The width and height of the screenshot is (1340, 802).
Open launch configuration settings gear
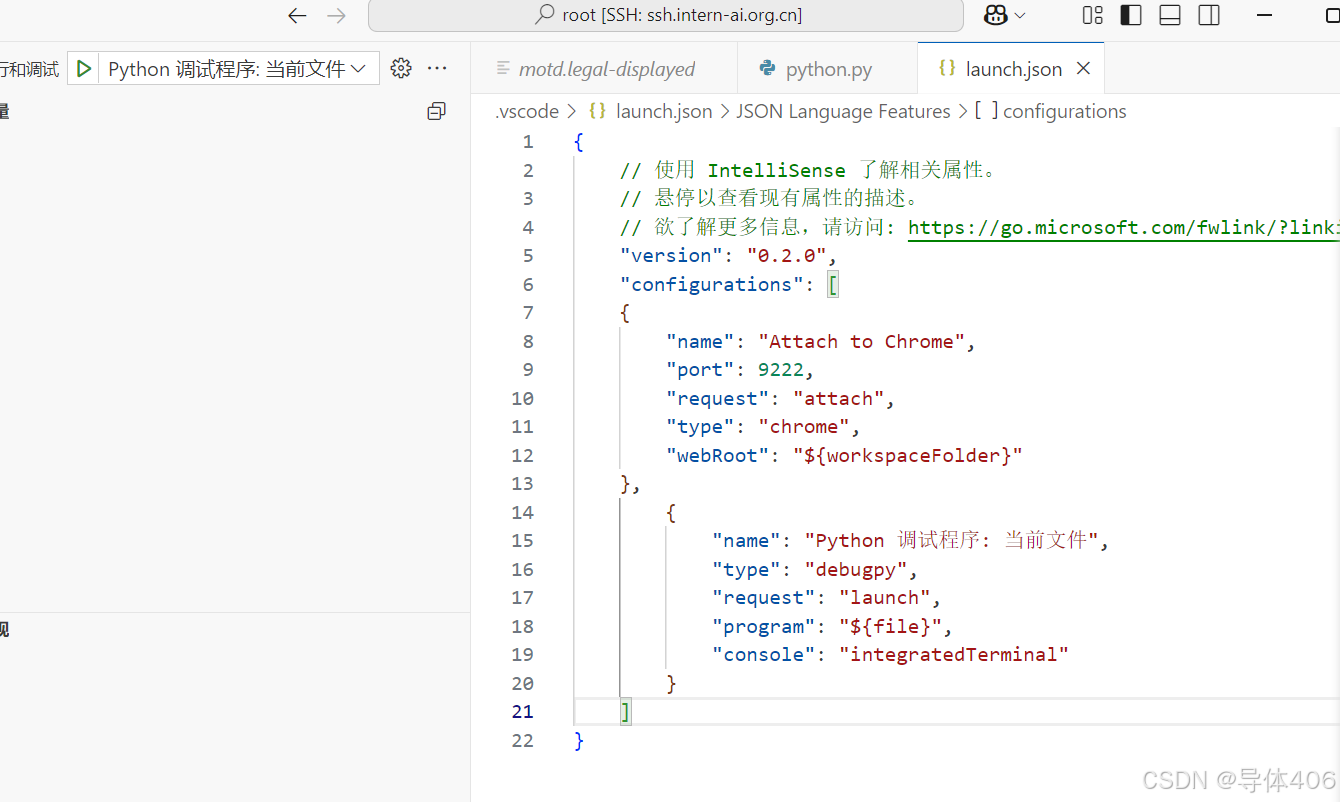[400, 68]
